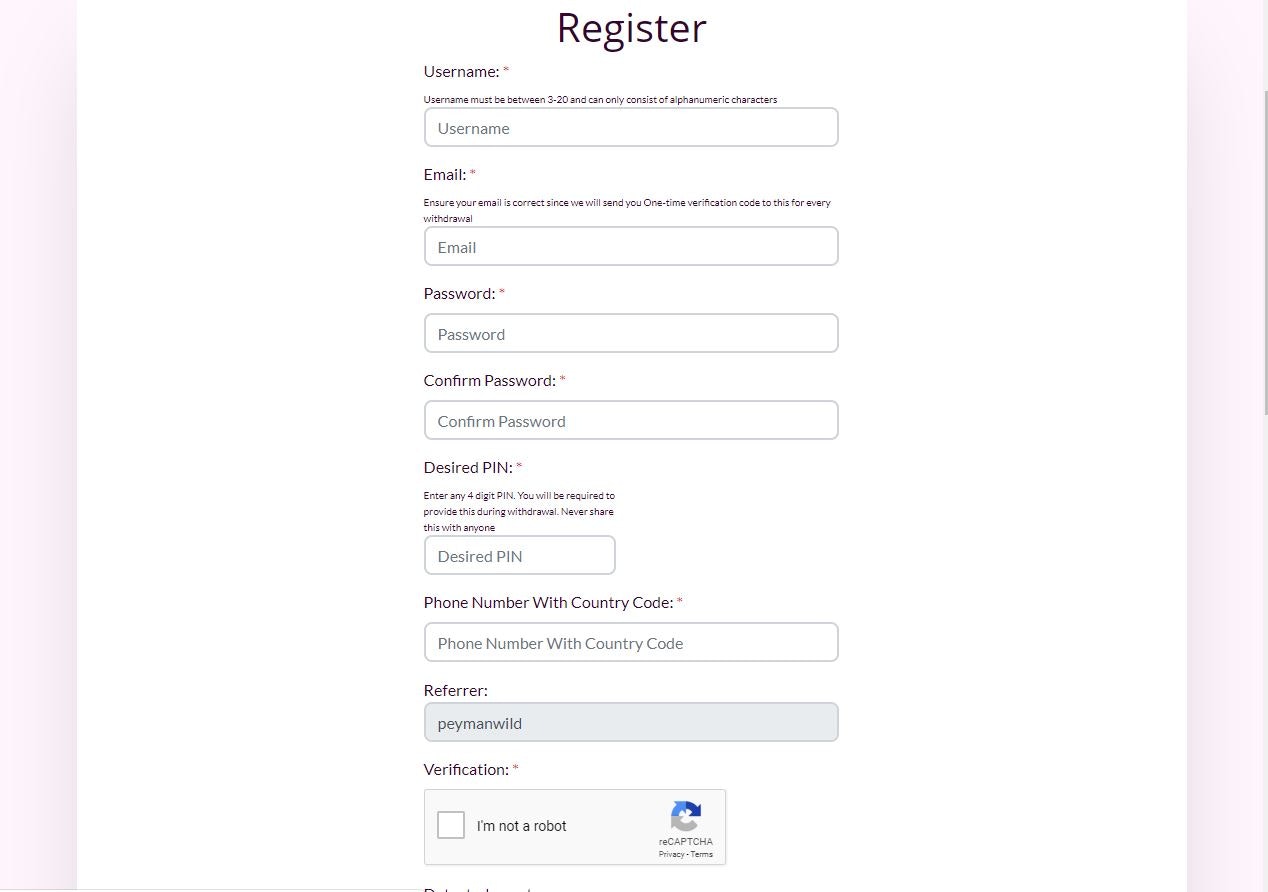Select the Phone Number With Country Code field
Screen dimensions: 1268x892
(x=631, y=642)
